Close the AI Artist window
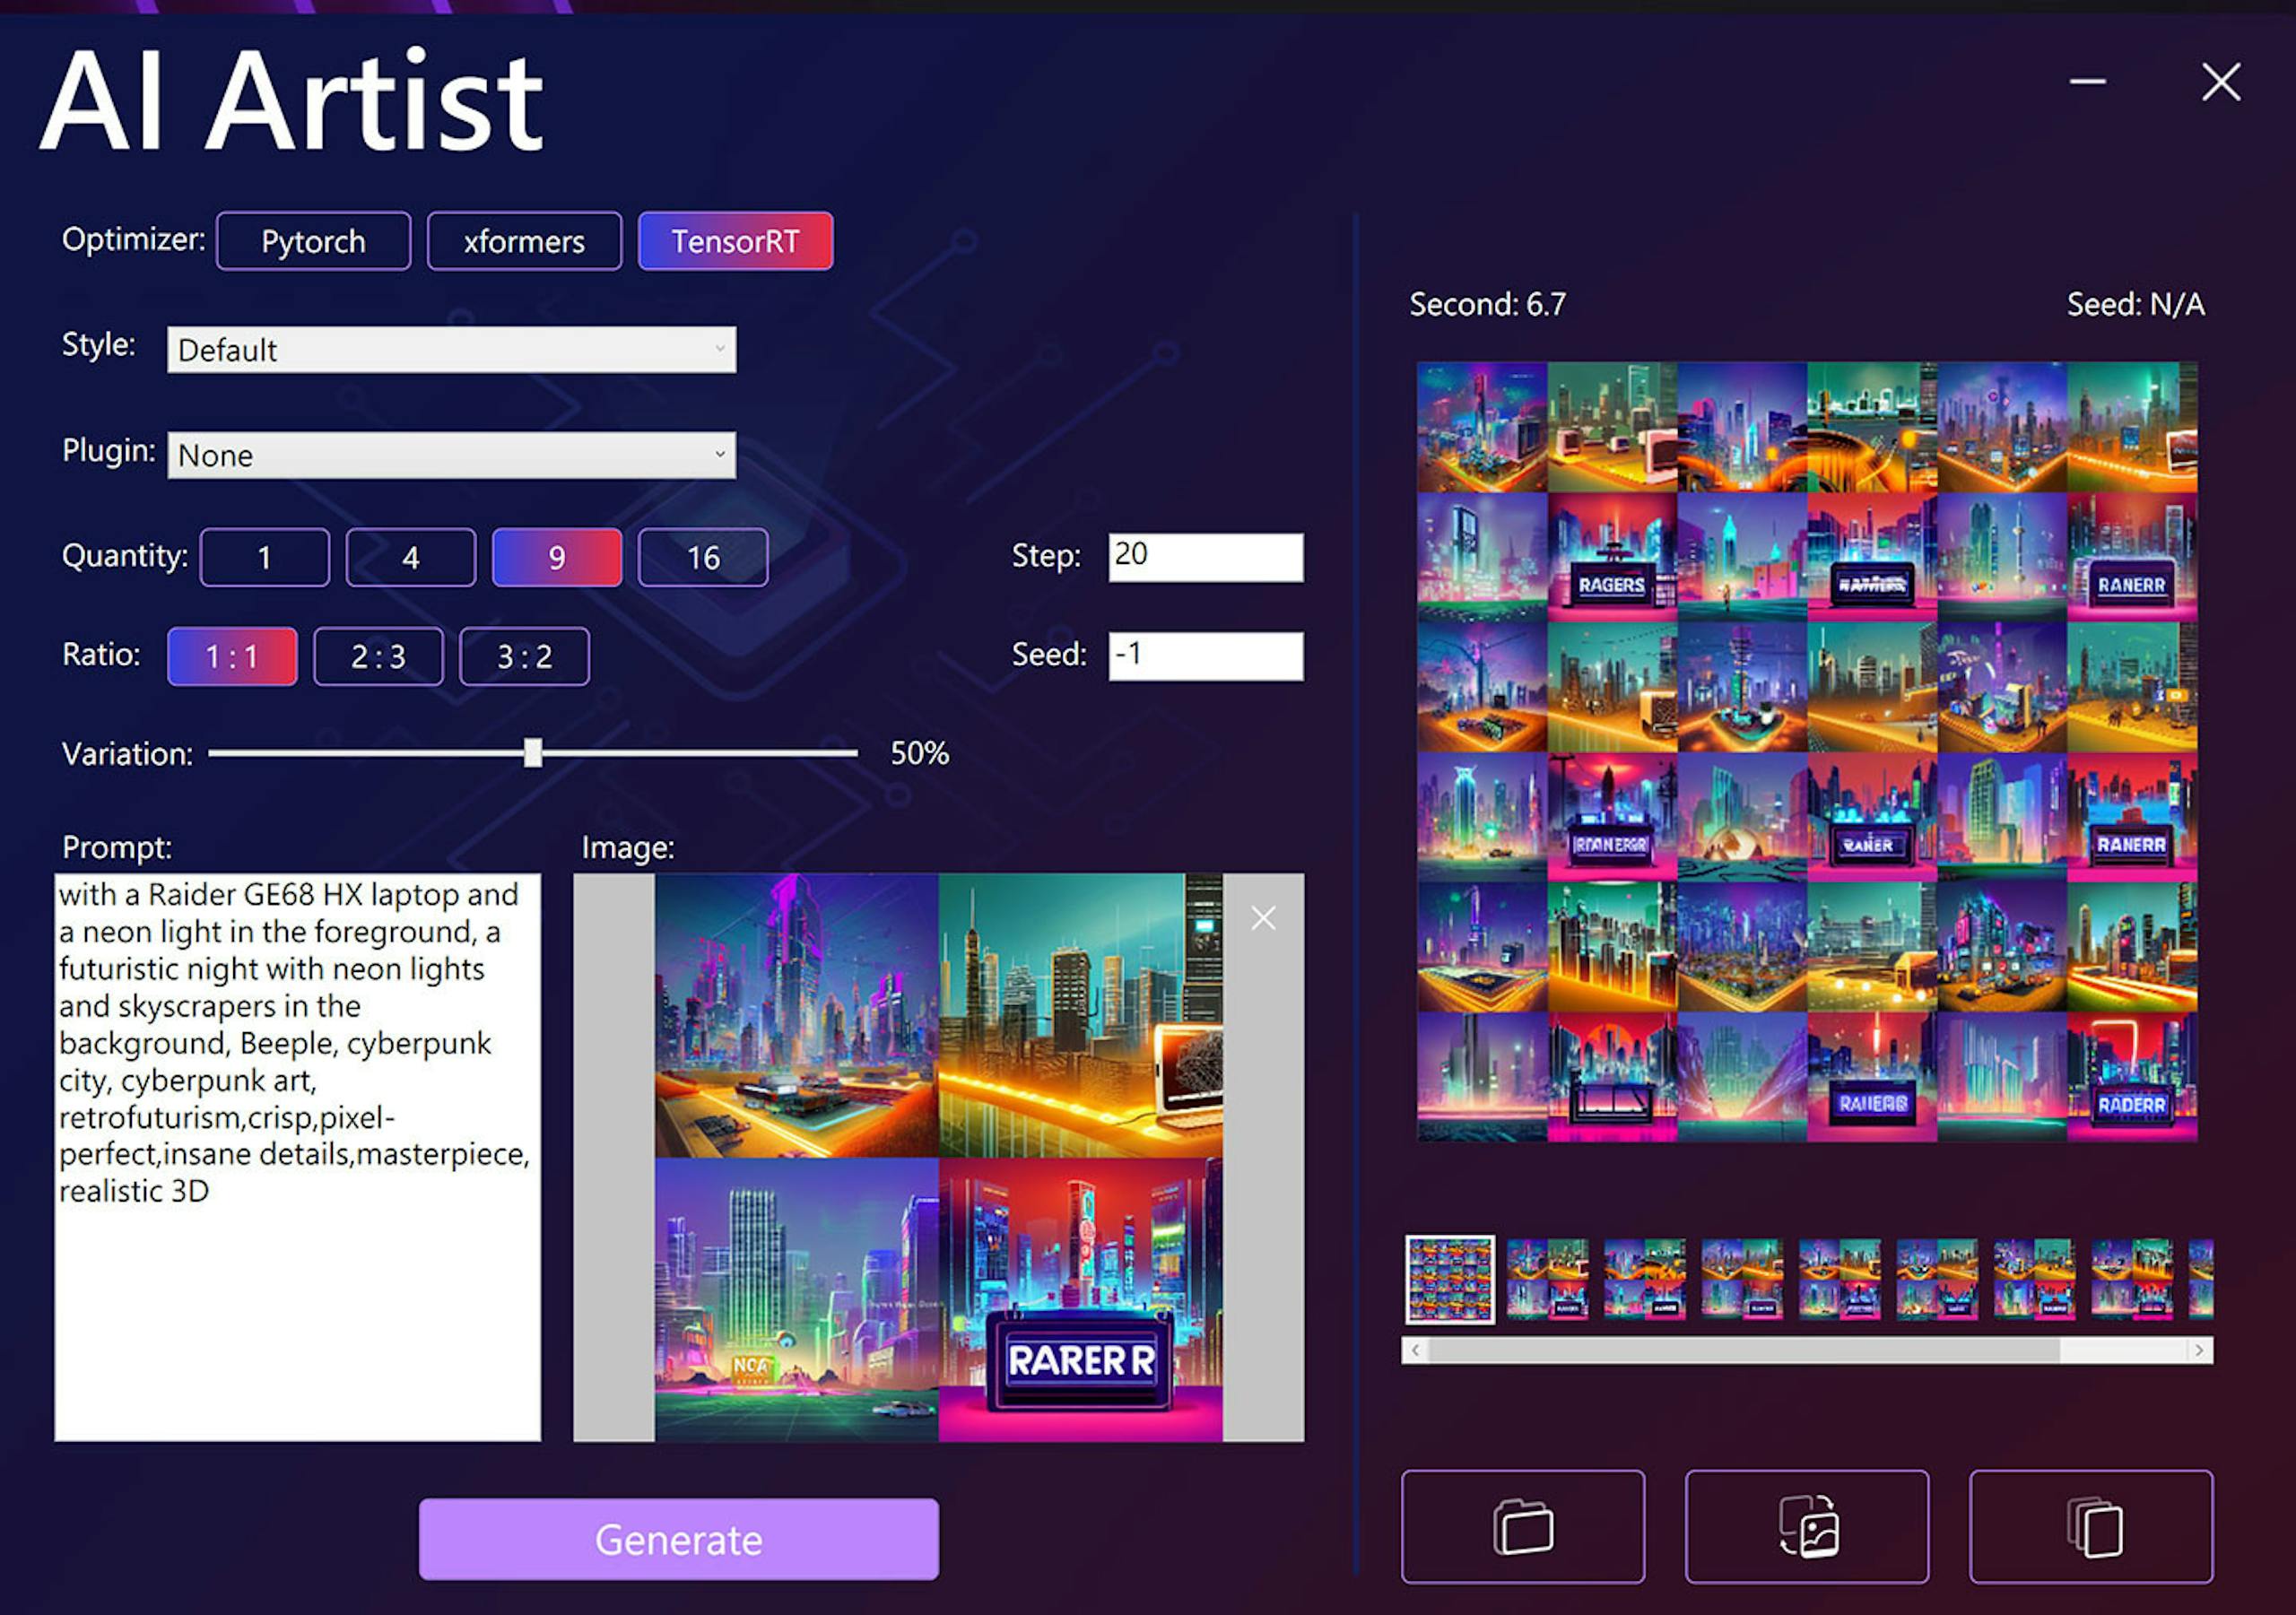The width and height of the screenshot is (2296, 1615). click(2221, 81)
